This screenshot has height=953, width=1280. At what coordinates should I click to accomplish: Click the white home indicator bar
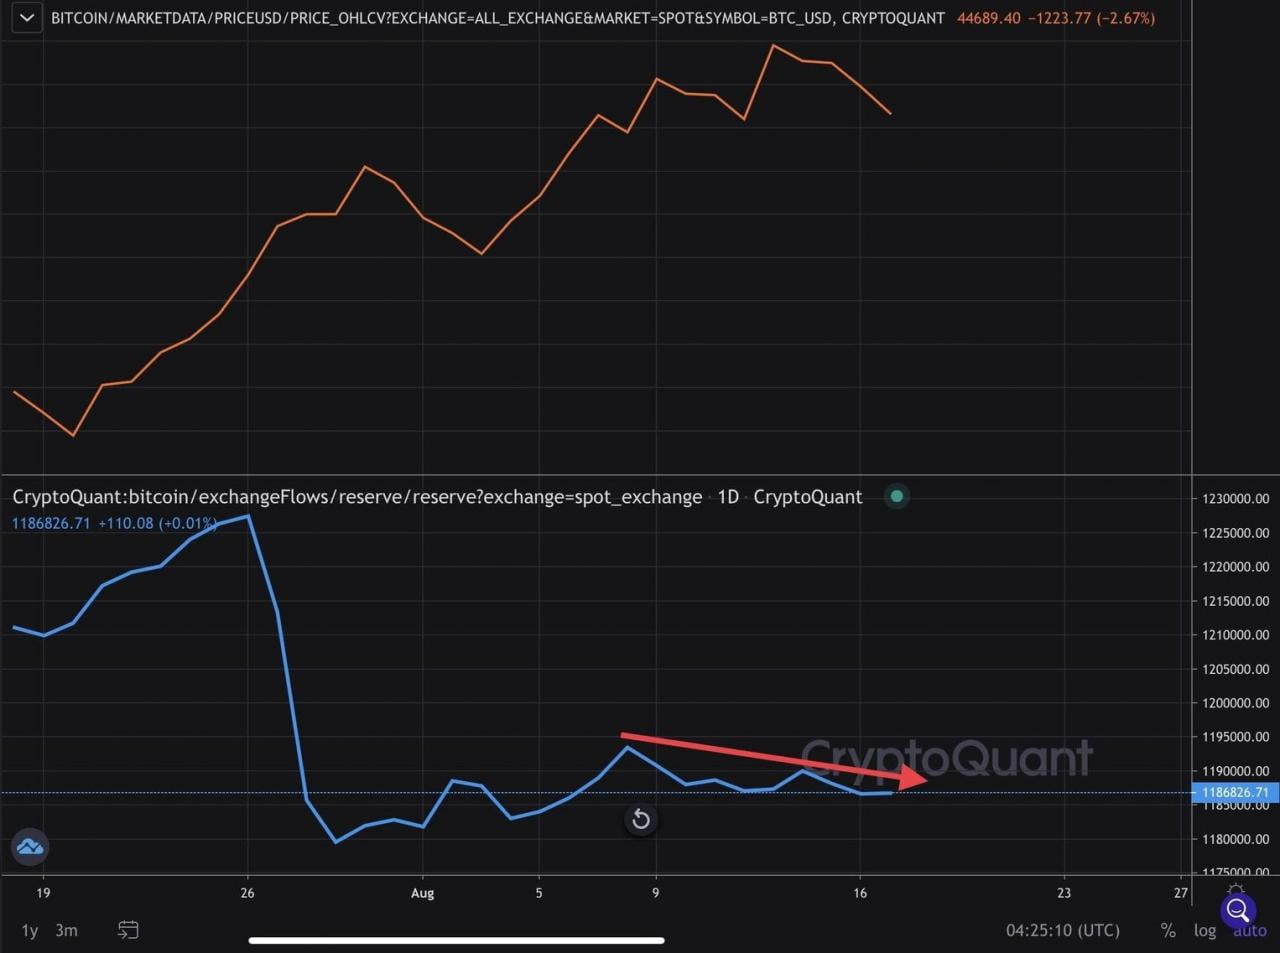pos(456,940)
